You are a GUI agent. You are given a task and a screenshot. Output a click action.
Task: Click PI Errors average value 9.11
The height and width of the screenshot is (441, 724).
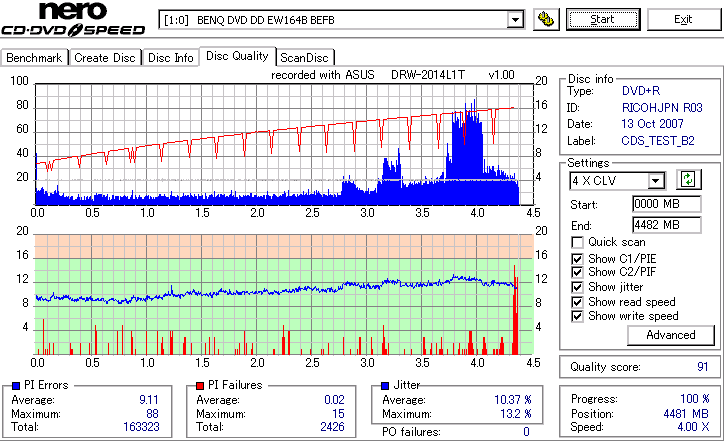149,399
